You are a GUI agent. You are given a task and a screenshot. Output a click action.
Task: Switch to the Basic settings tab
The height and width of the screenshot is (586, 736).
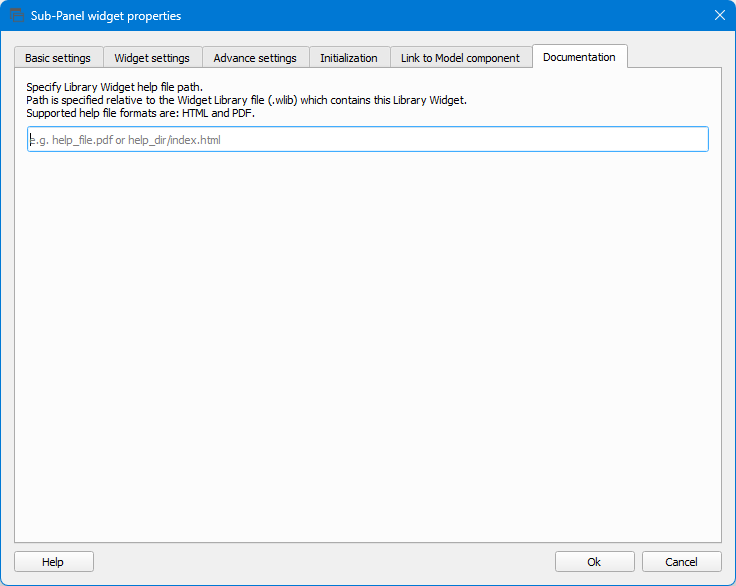coord(58,58)
